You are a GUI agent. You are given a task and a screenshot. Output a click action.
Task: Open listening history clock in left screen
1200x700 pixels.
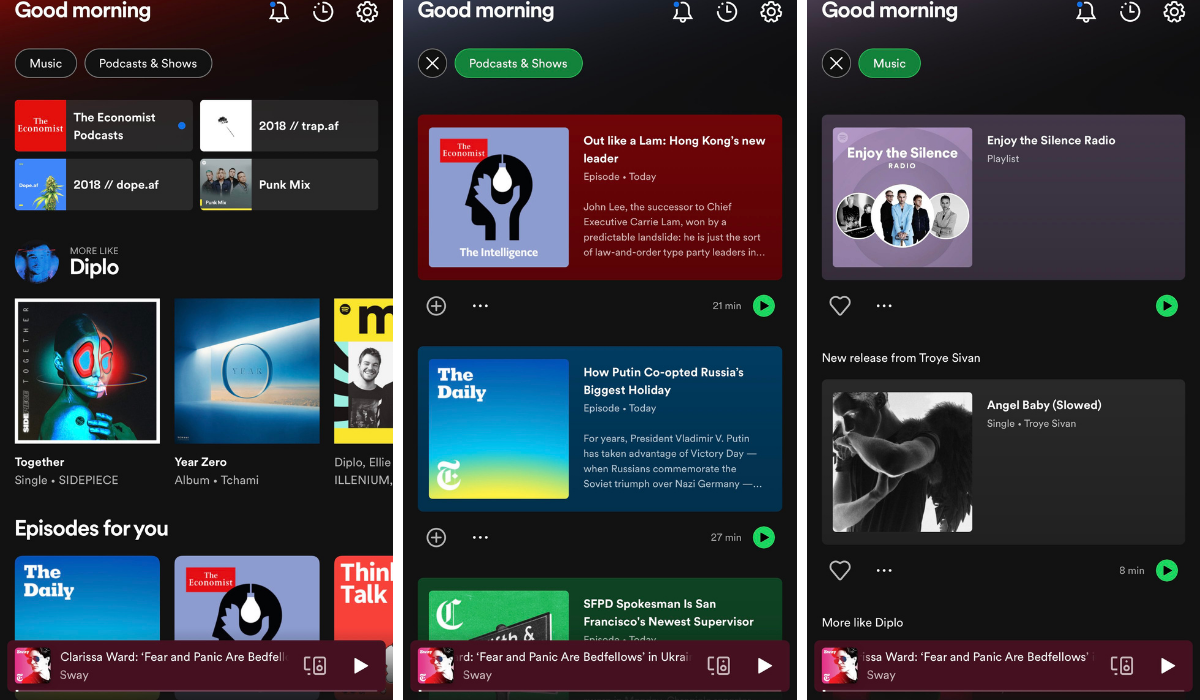(323, 12)
